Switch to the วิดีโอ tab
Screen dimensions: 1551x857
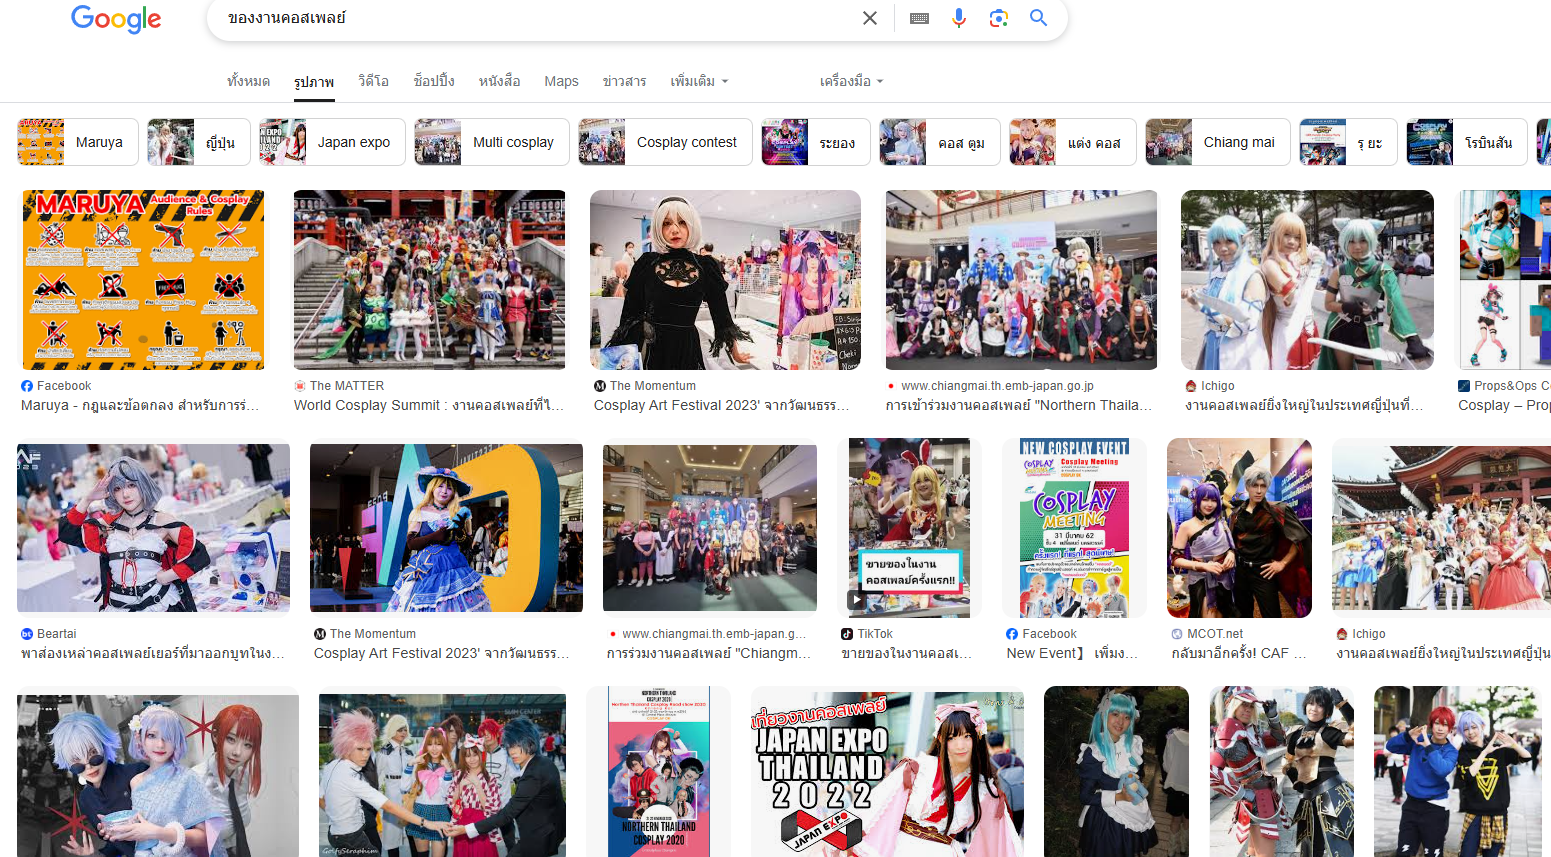(x=373, y=81)
